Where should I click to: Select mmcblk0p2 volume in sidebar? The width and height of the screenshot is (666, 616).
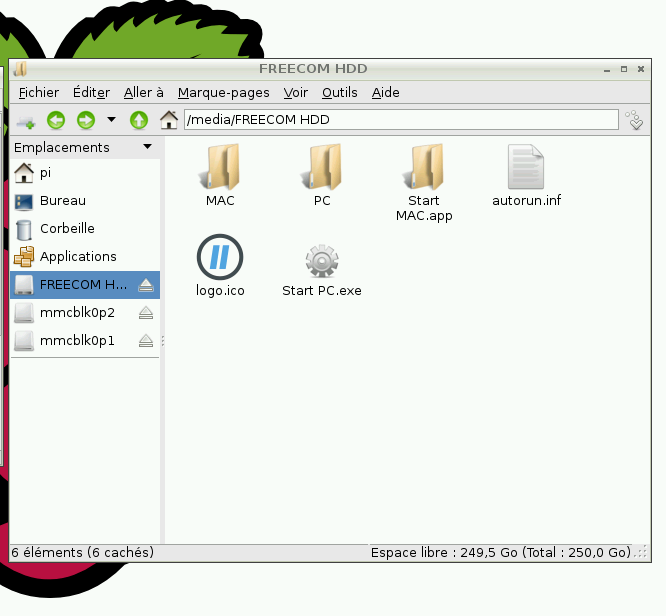tap(85, 313)
